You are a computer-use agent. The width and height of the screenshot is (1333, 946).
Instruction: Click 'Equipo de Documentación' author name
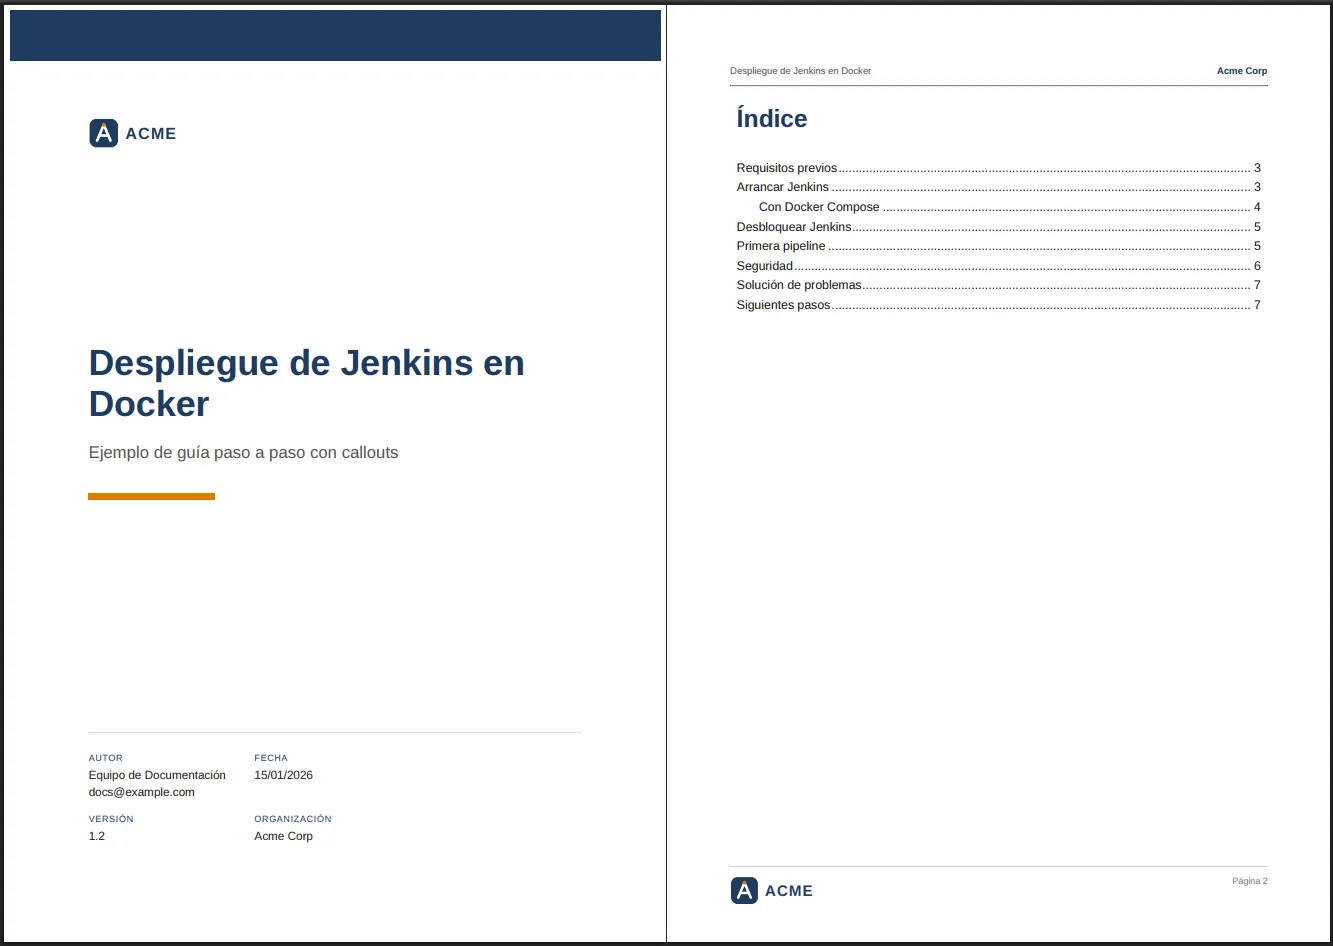(157, 775)
